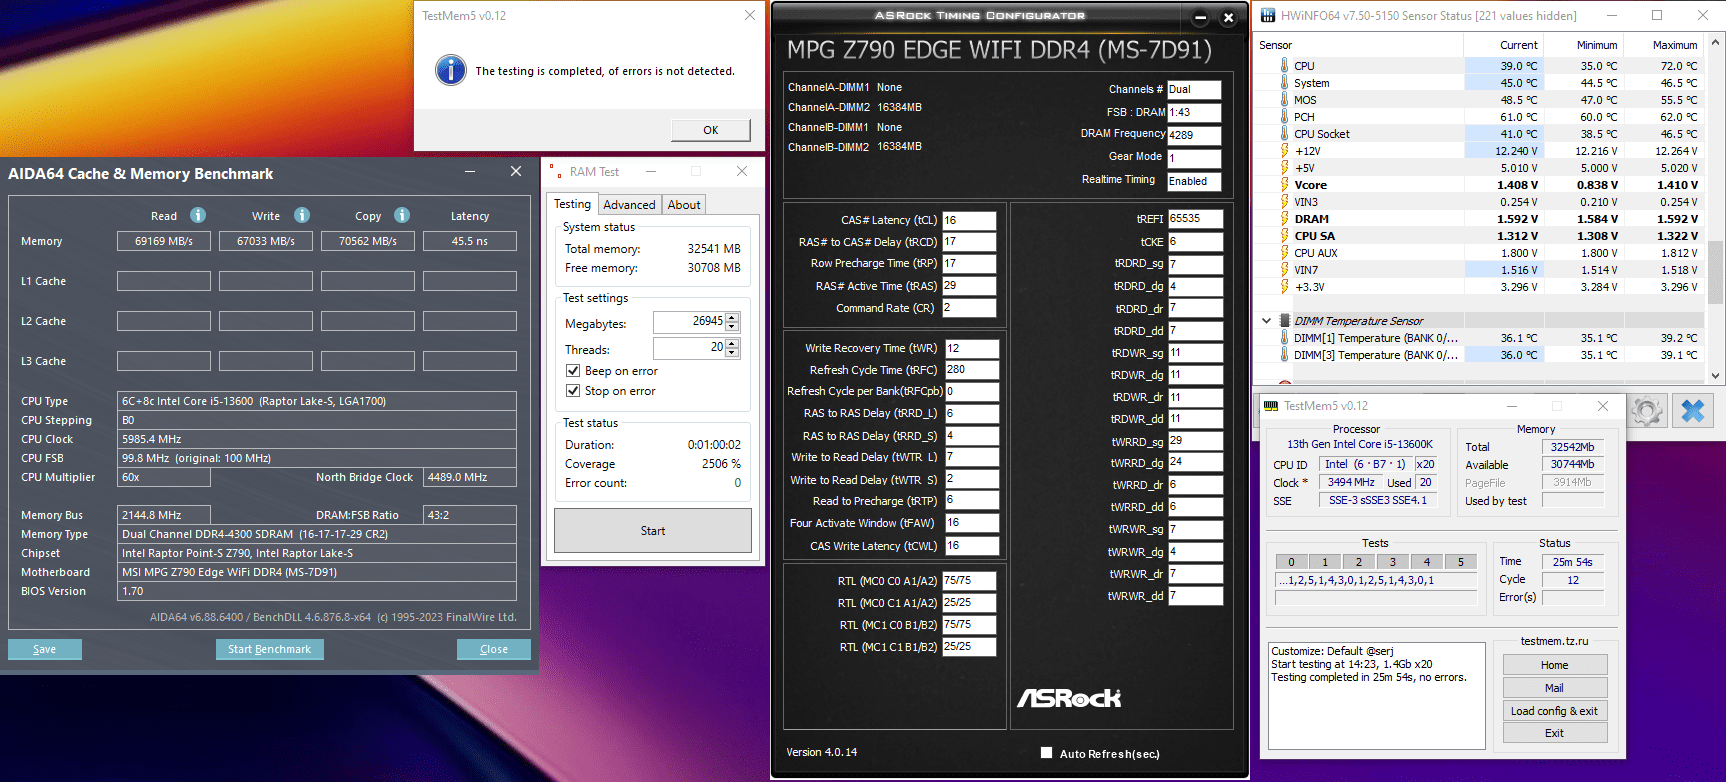
Task: Click OK in TestMem5 completion dialog
Action: [x=710, y=130]
